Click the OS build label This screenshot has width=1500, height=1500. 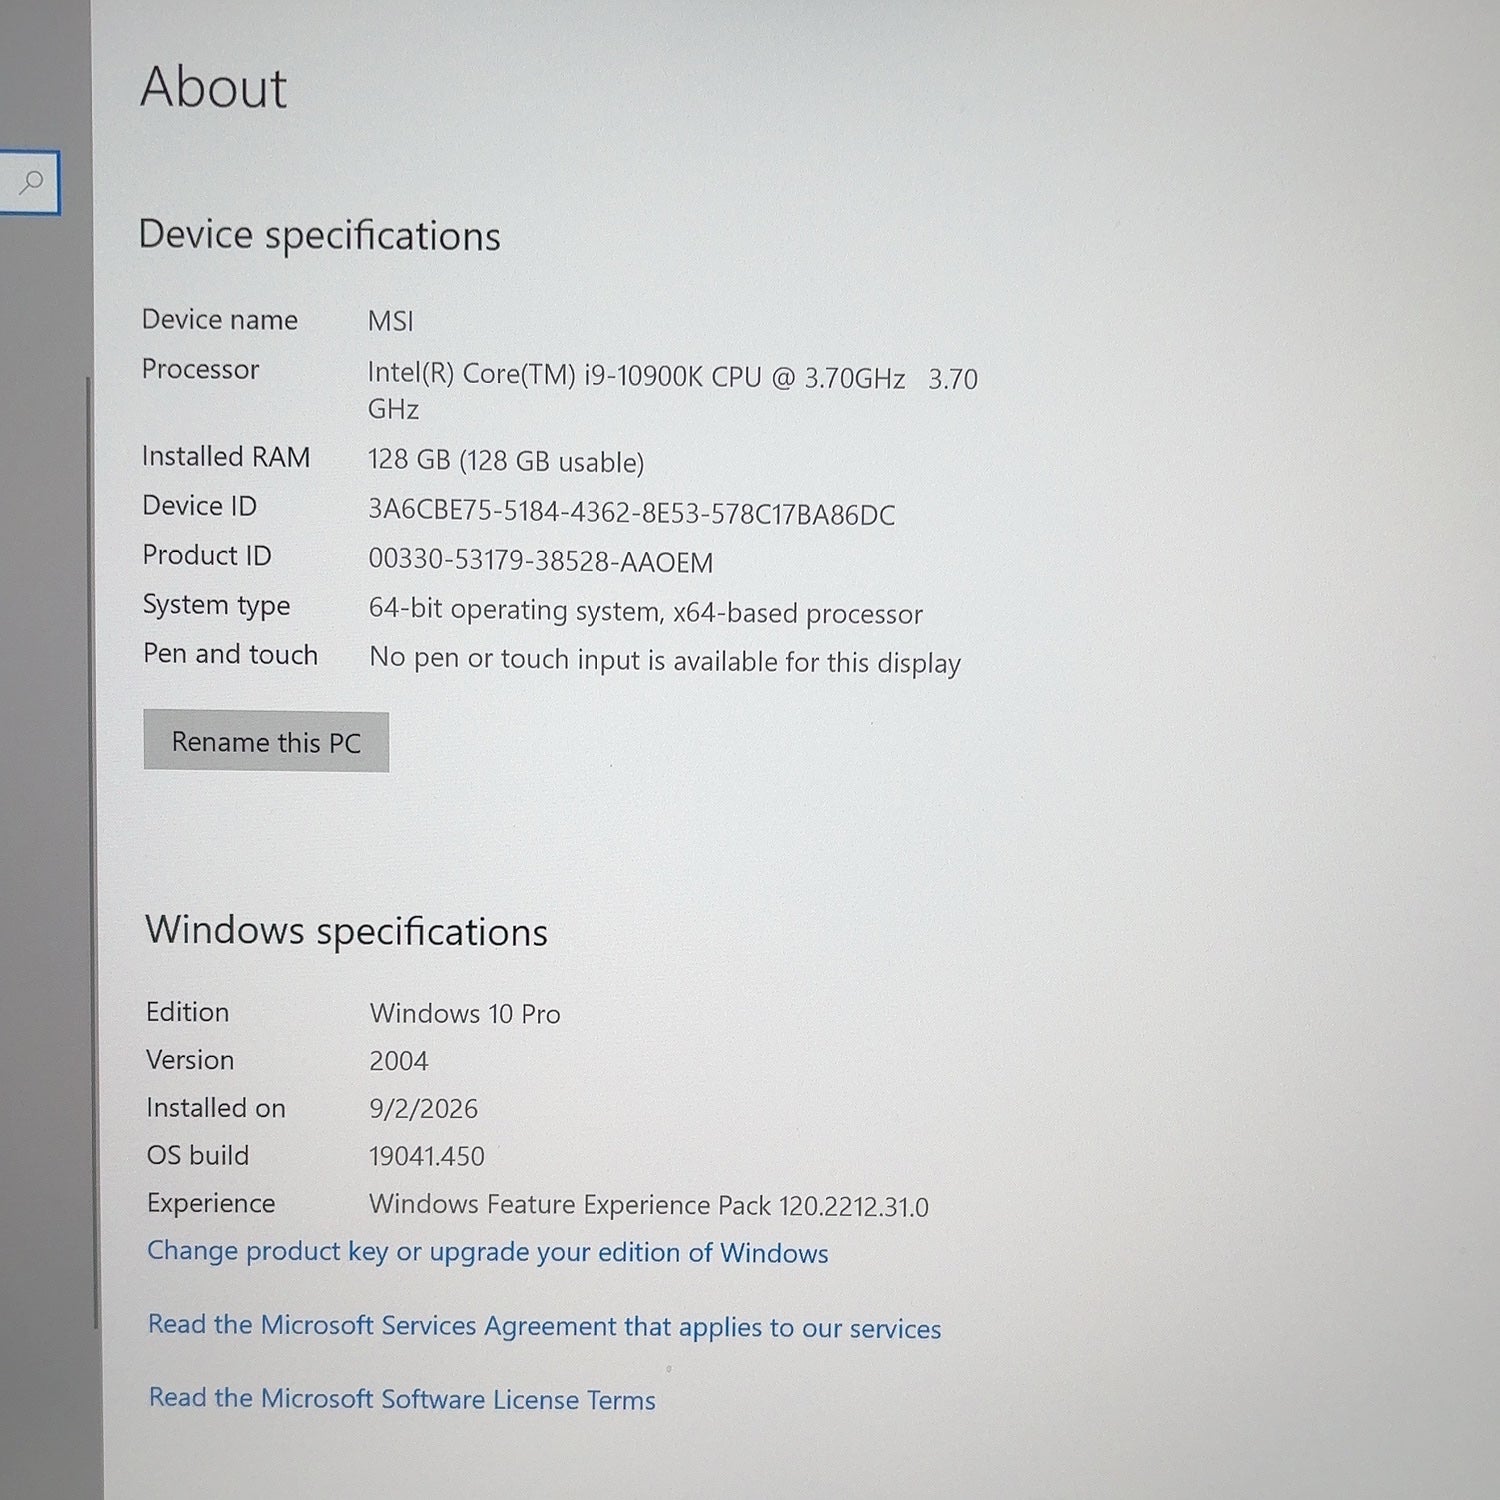click(198, 1155)
